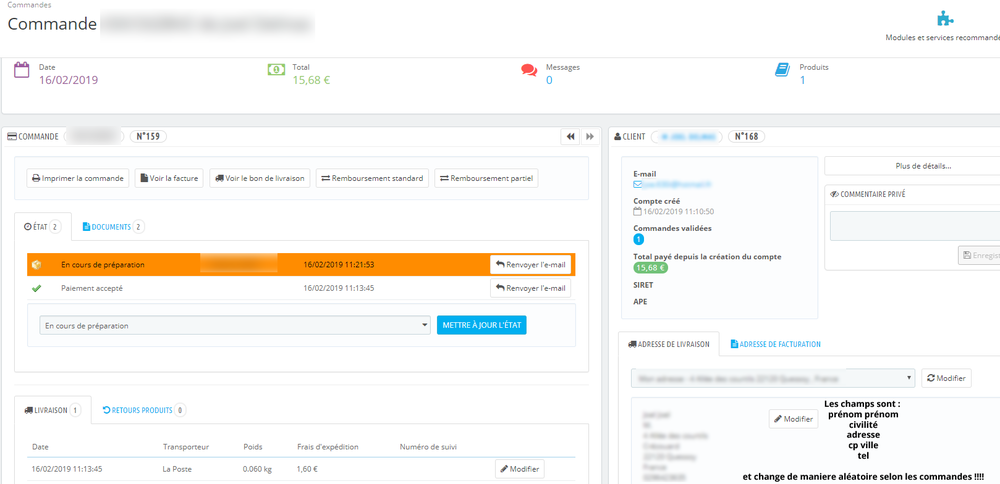The height and width of the screenshot is (484, 1000).
Task: Click the Commandes validées badge 1
Action: click(638, 240)
